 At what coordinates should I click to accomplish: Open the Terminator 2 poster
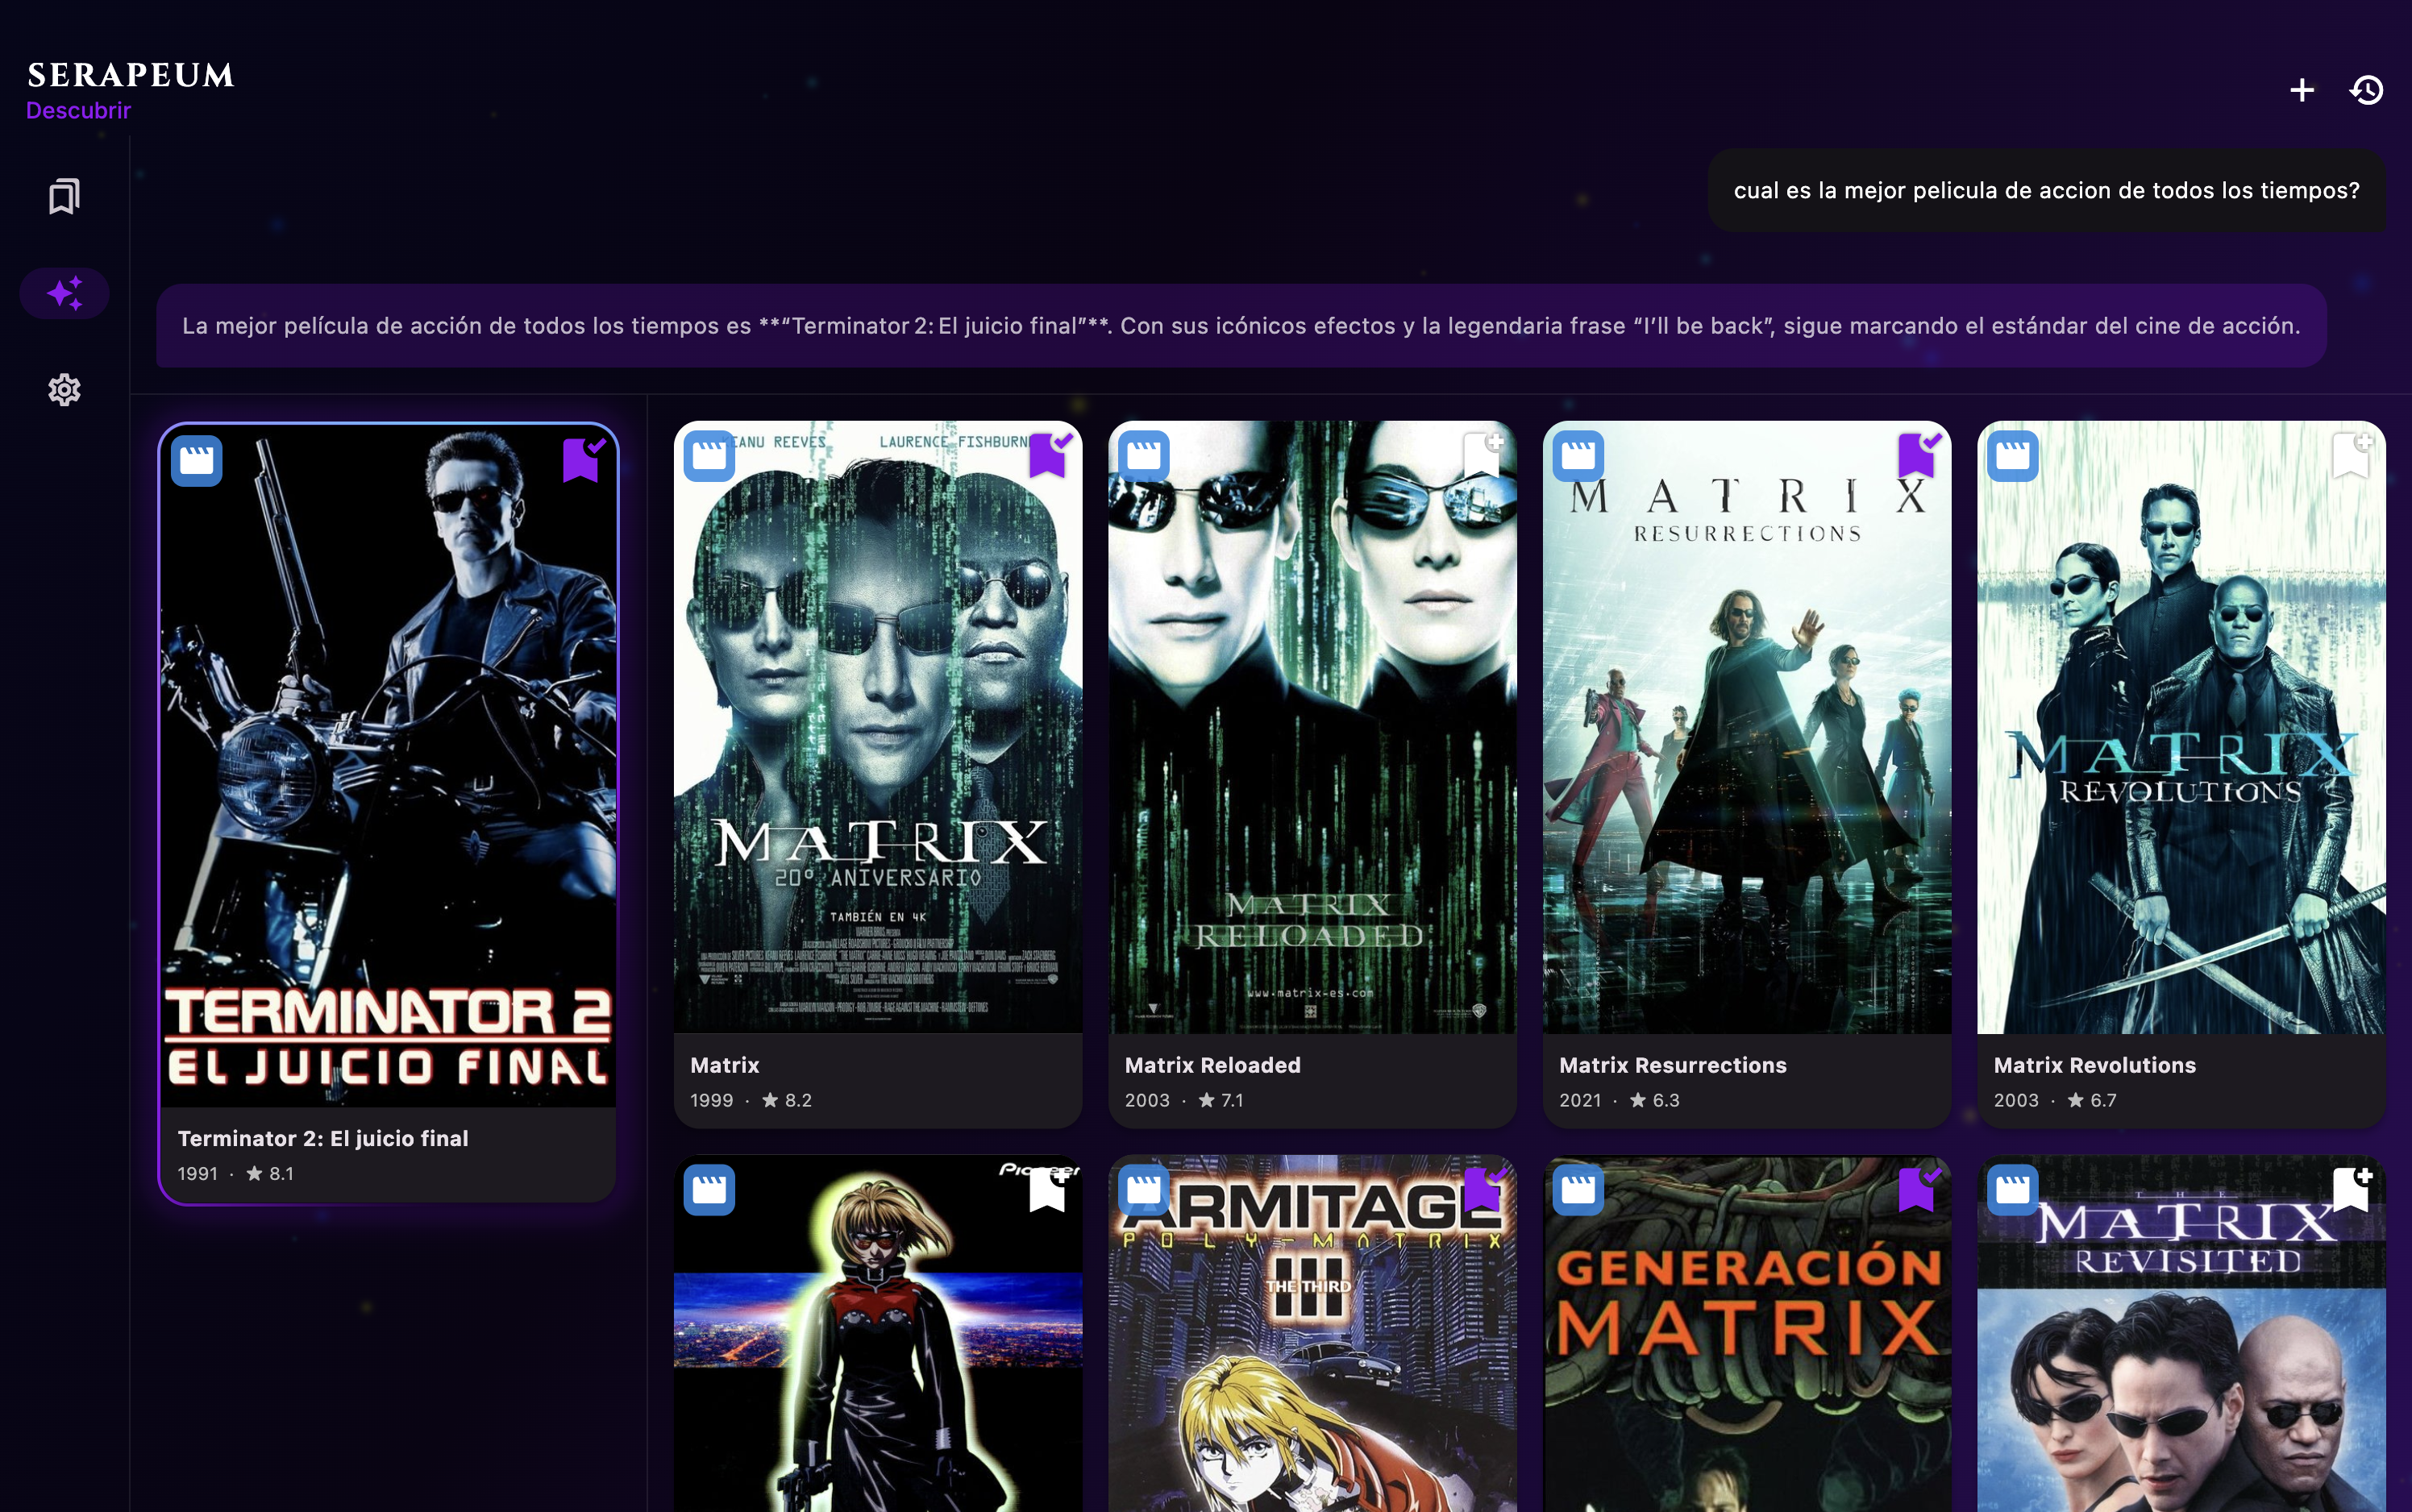tap(388, 766)
